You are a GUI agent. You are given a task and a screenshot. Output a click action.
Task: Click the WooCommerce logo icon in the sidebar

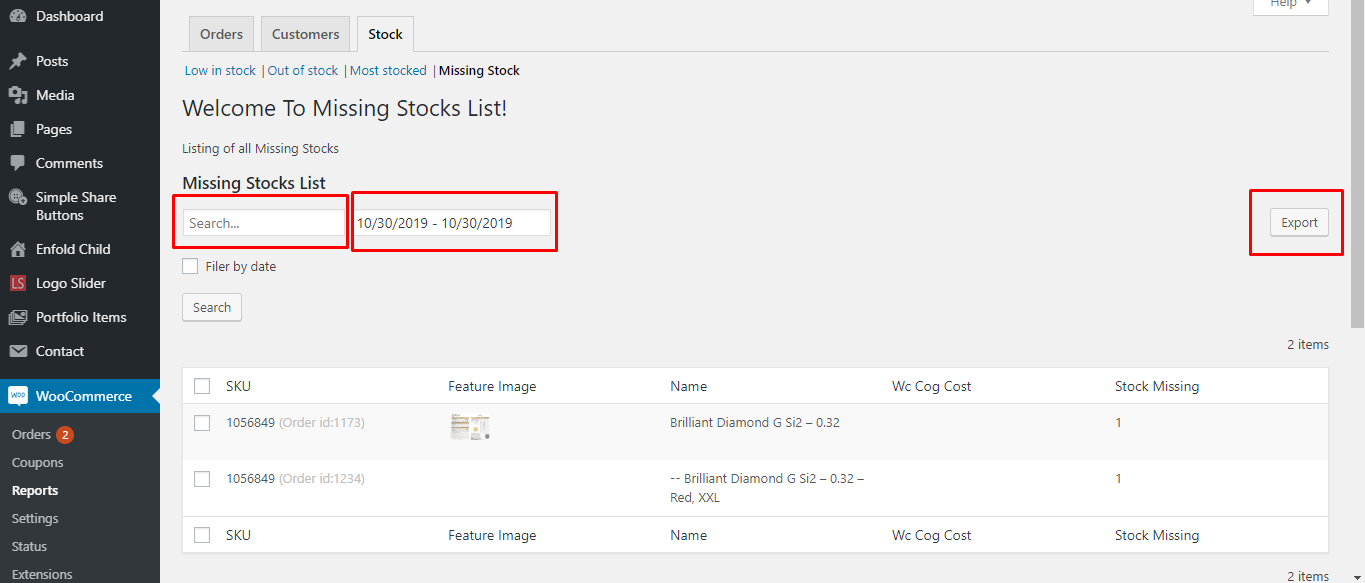click(x=18, y=396)
